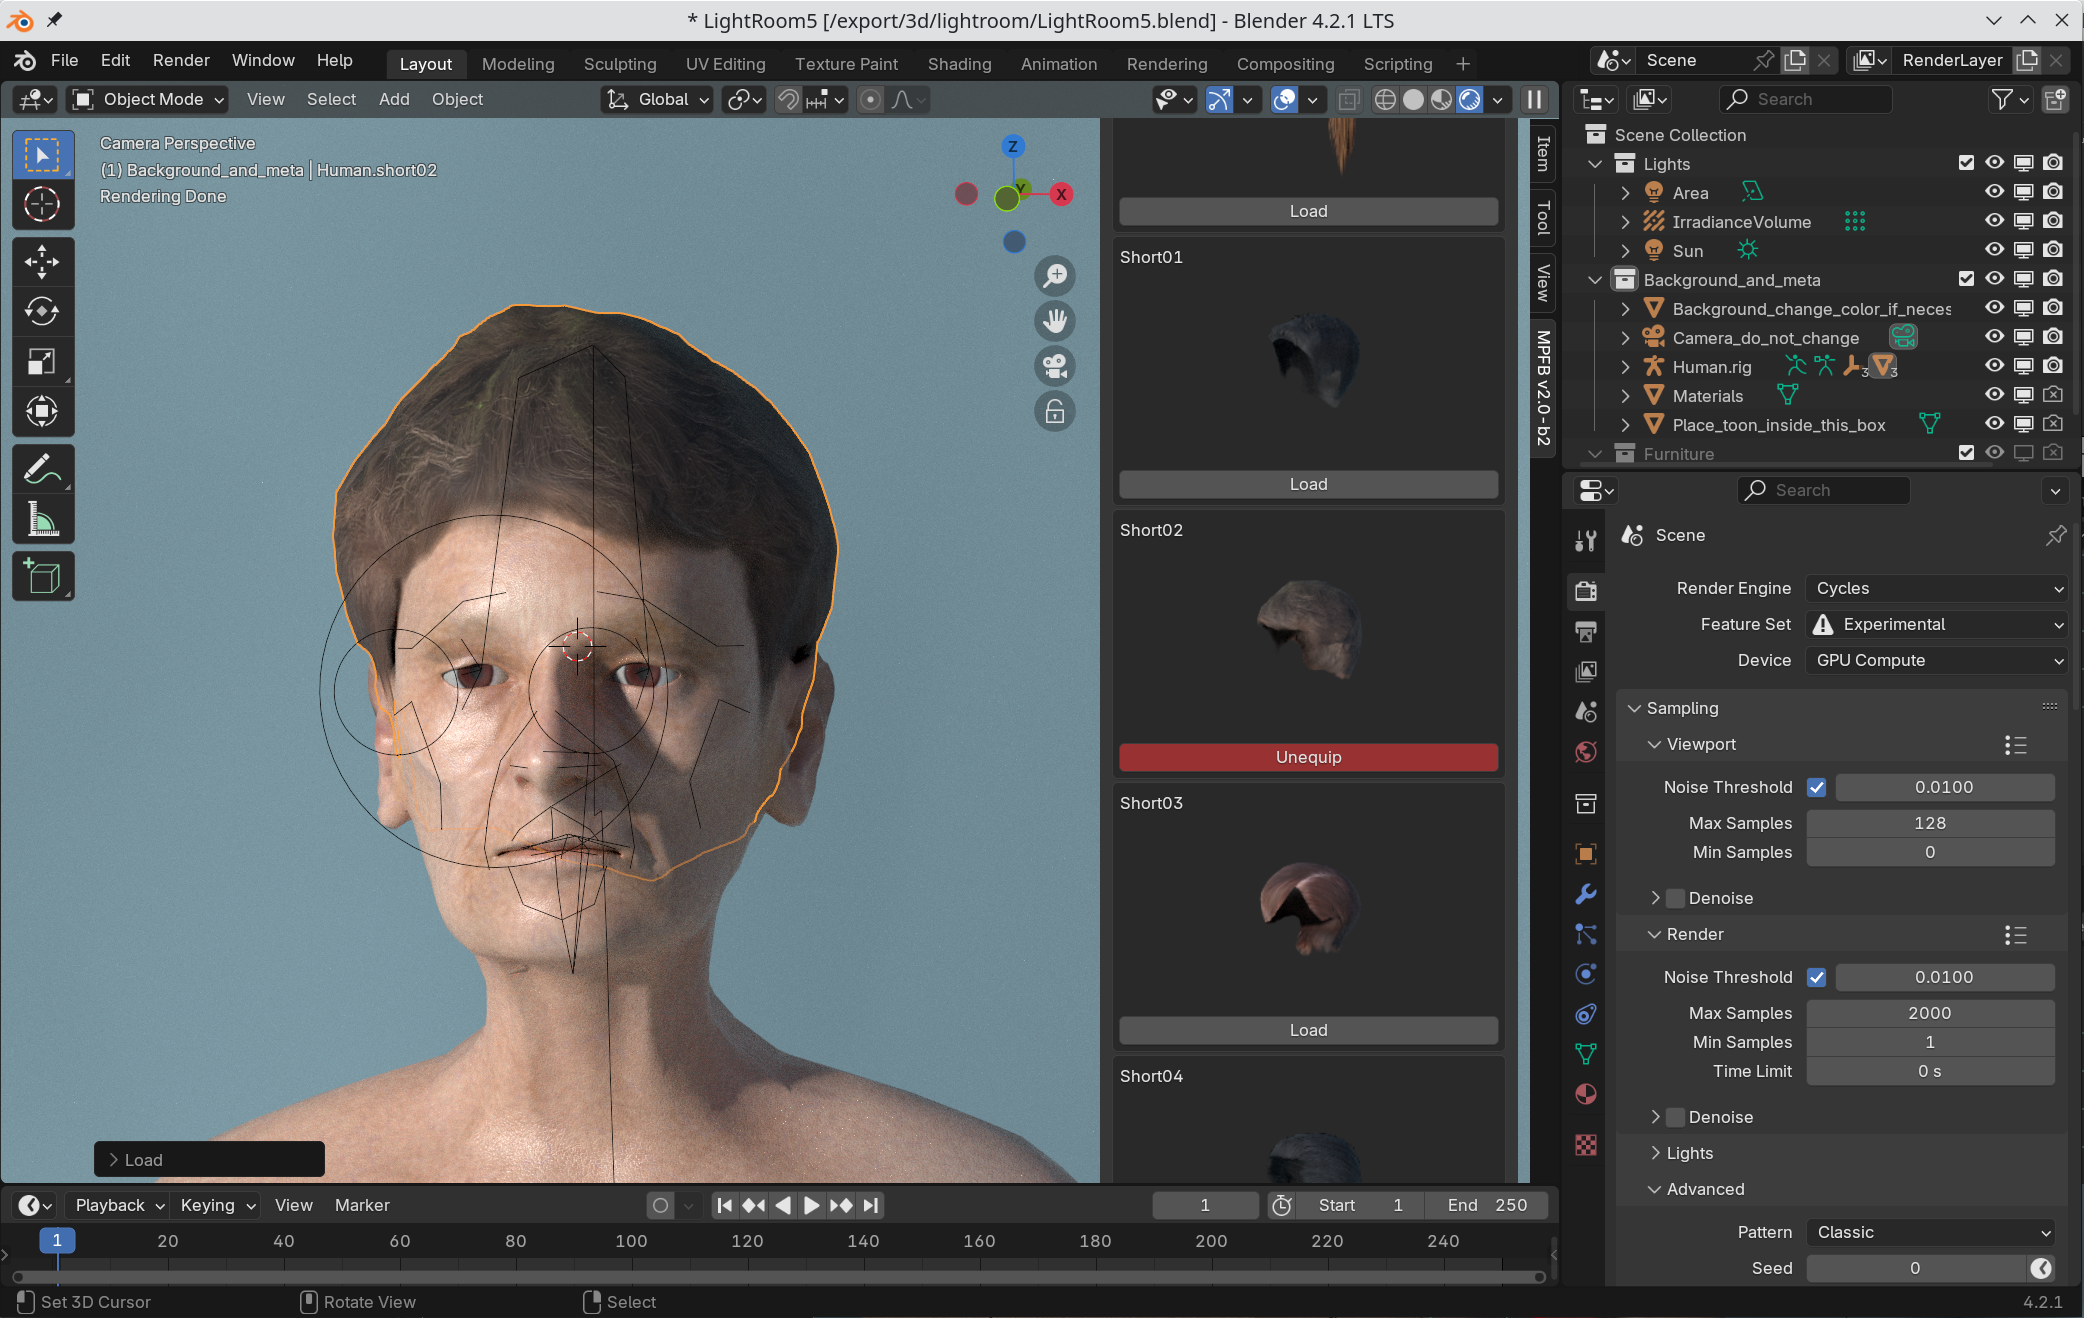Hide the Area light eye icon
Image resolution: width=2084 pixels, height=1318 pixels.
pos(1994,192)
